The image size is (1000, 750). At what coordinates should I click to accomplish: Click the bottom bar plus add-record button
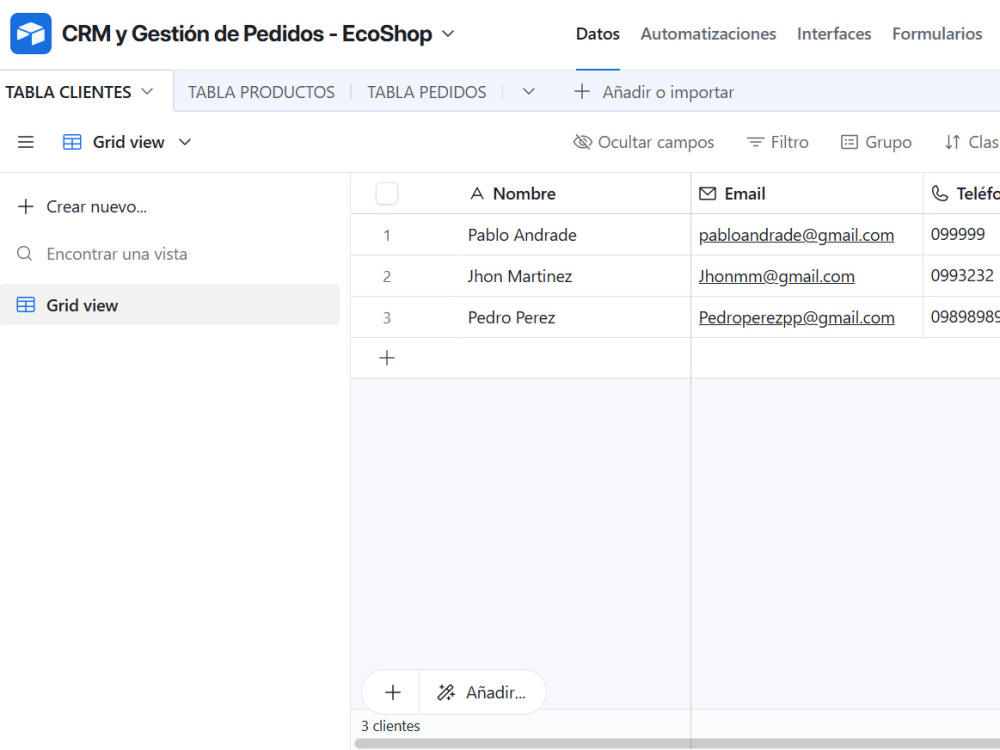392,692
